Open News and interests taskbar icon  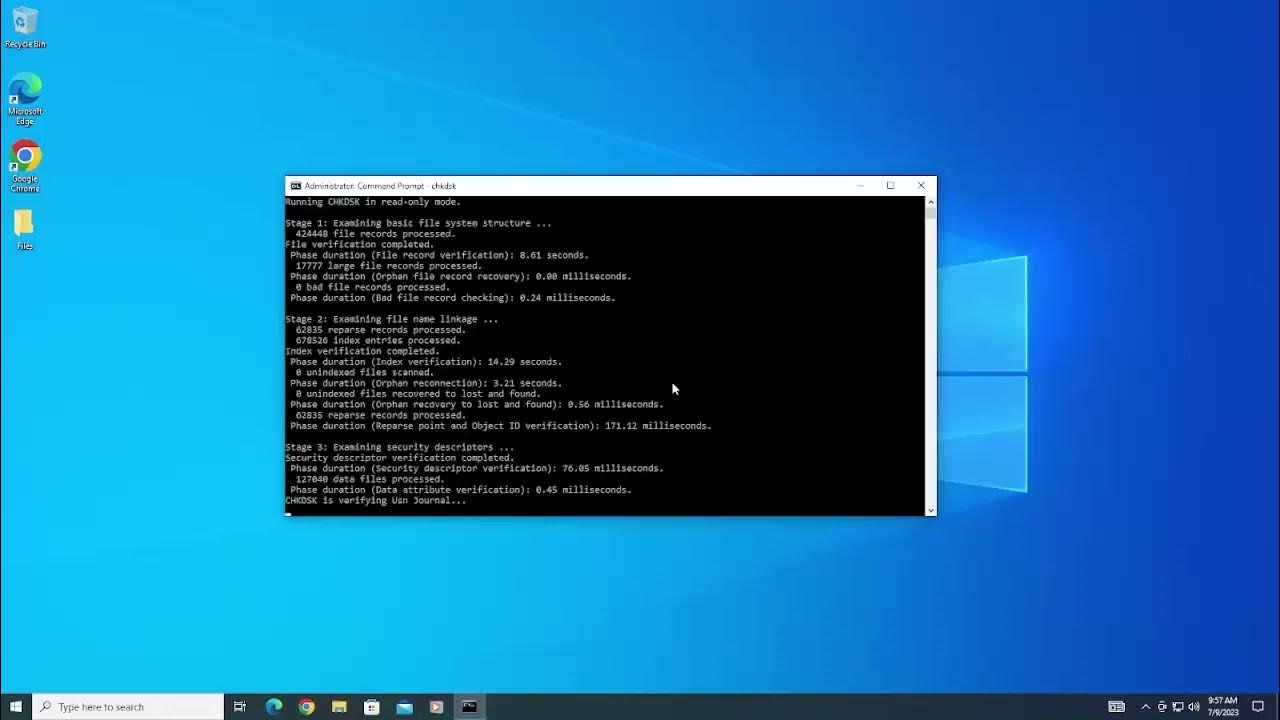[1117, 707]
